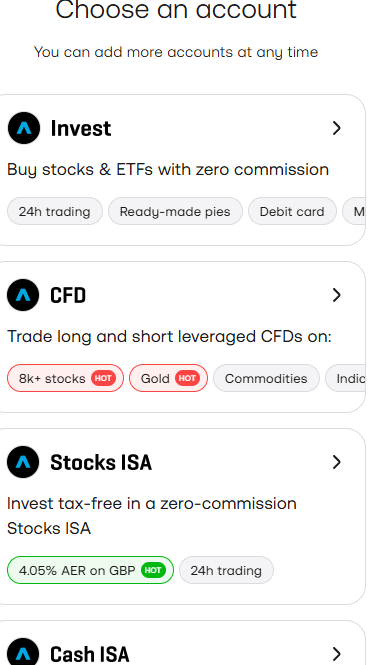Select the 24h trading chip under Invest

(55, 211)
